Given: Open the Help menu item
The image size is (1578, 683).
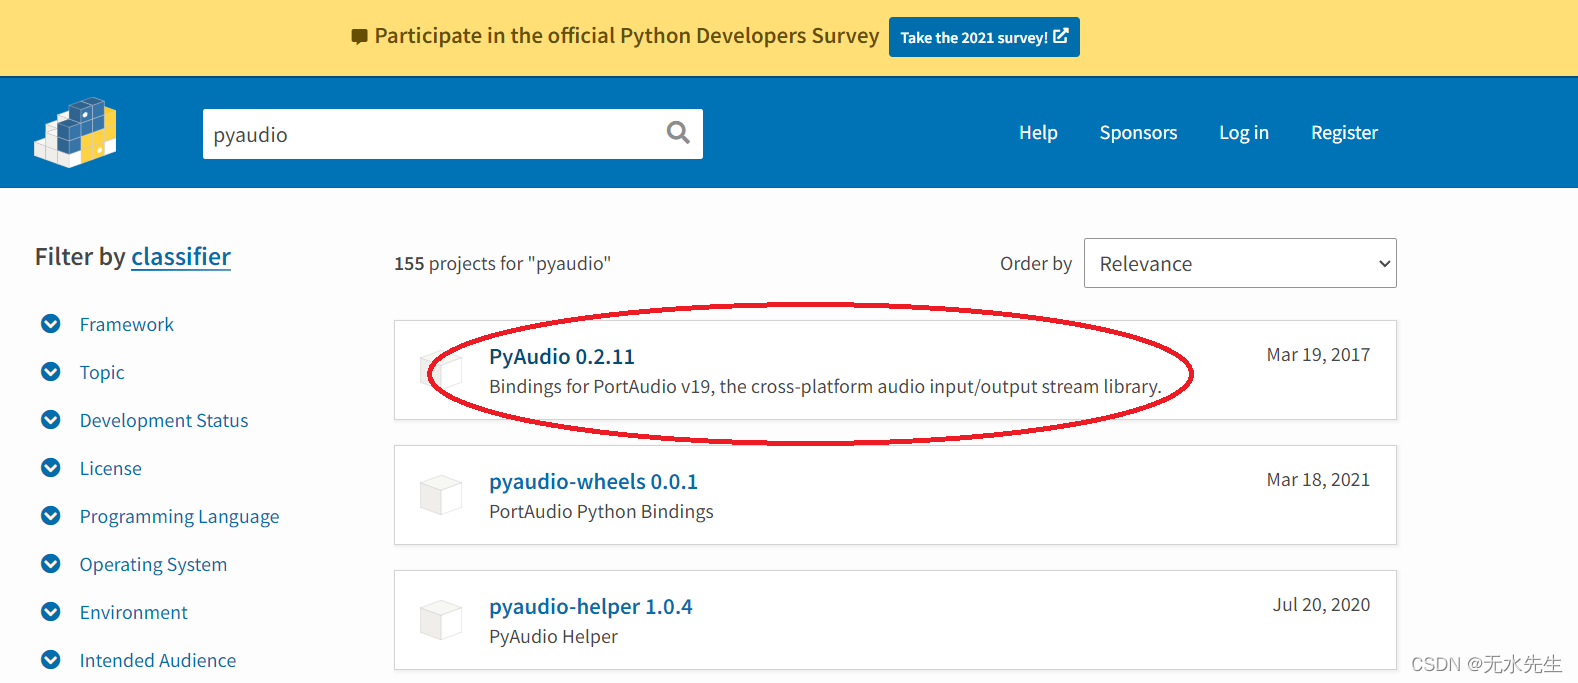Looking at the screenshot, I should [1038, 133].
